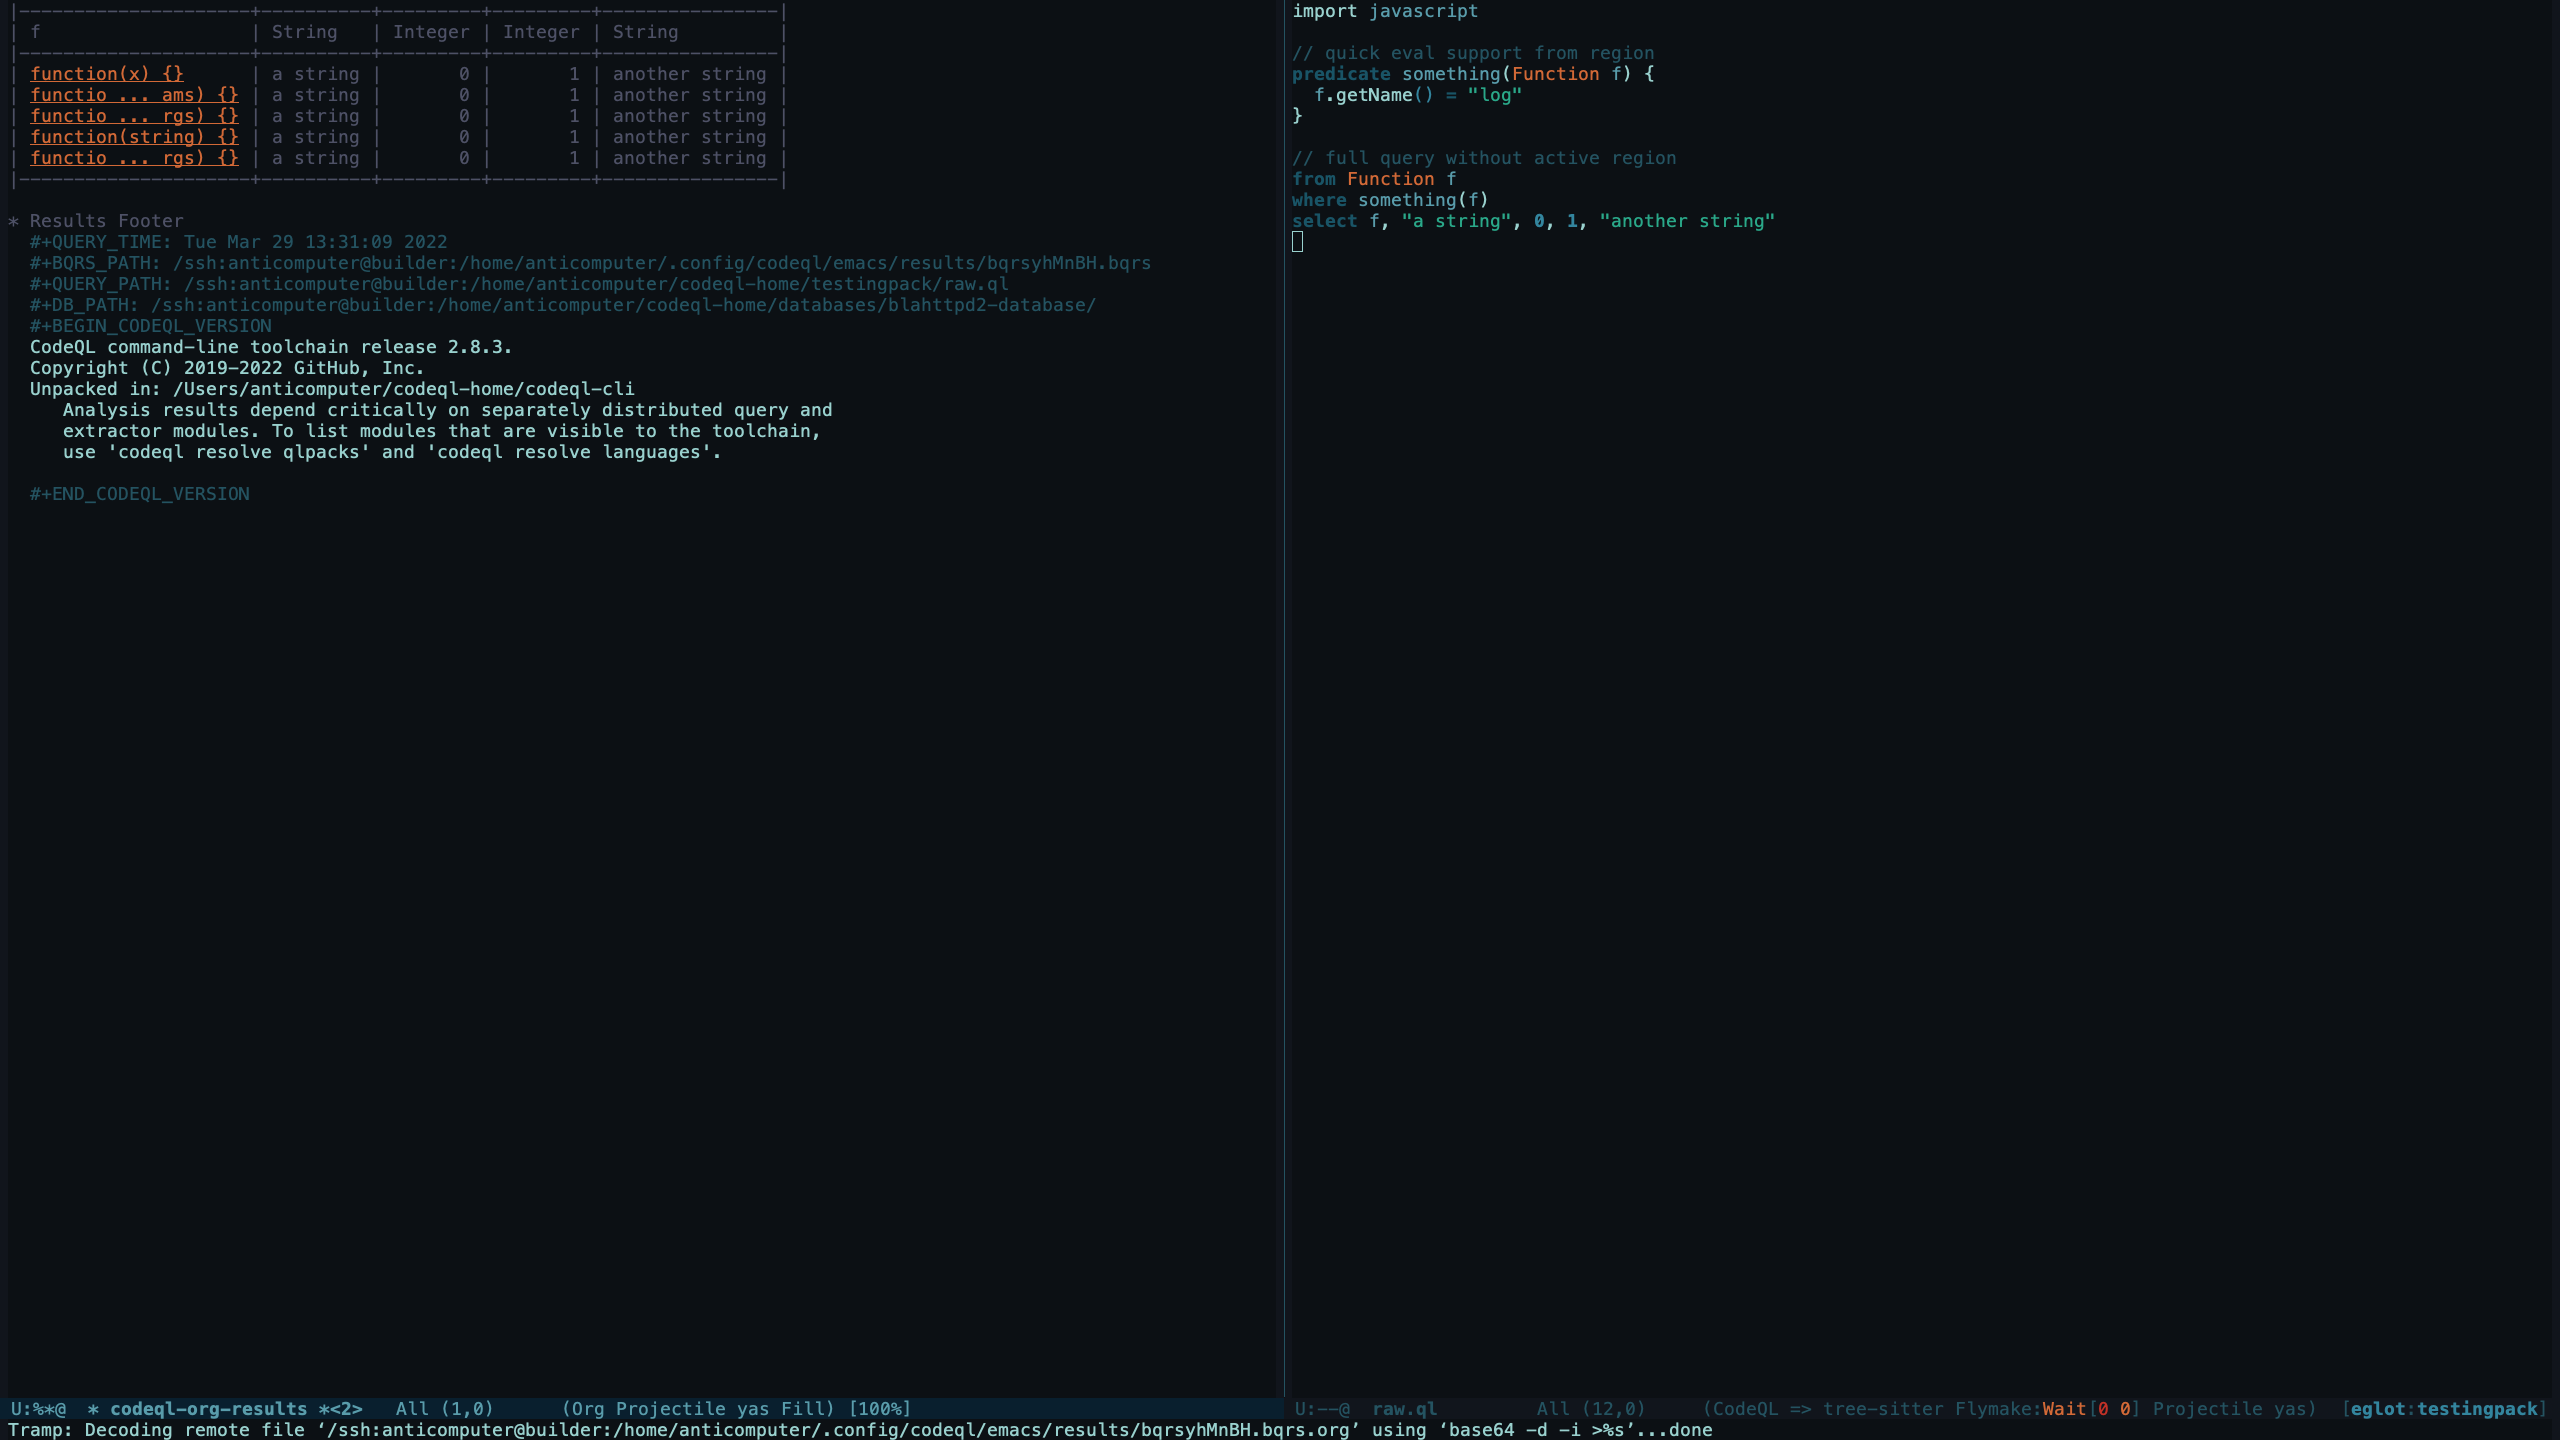Click the U:--@ status flags for raw.ql
Viewport: 2560px width, 1440px height.
[x=1321, y=1409]
